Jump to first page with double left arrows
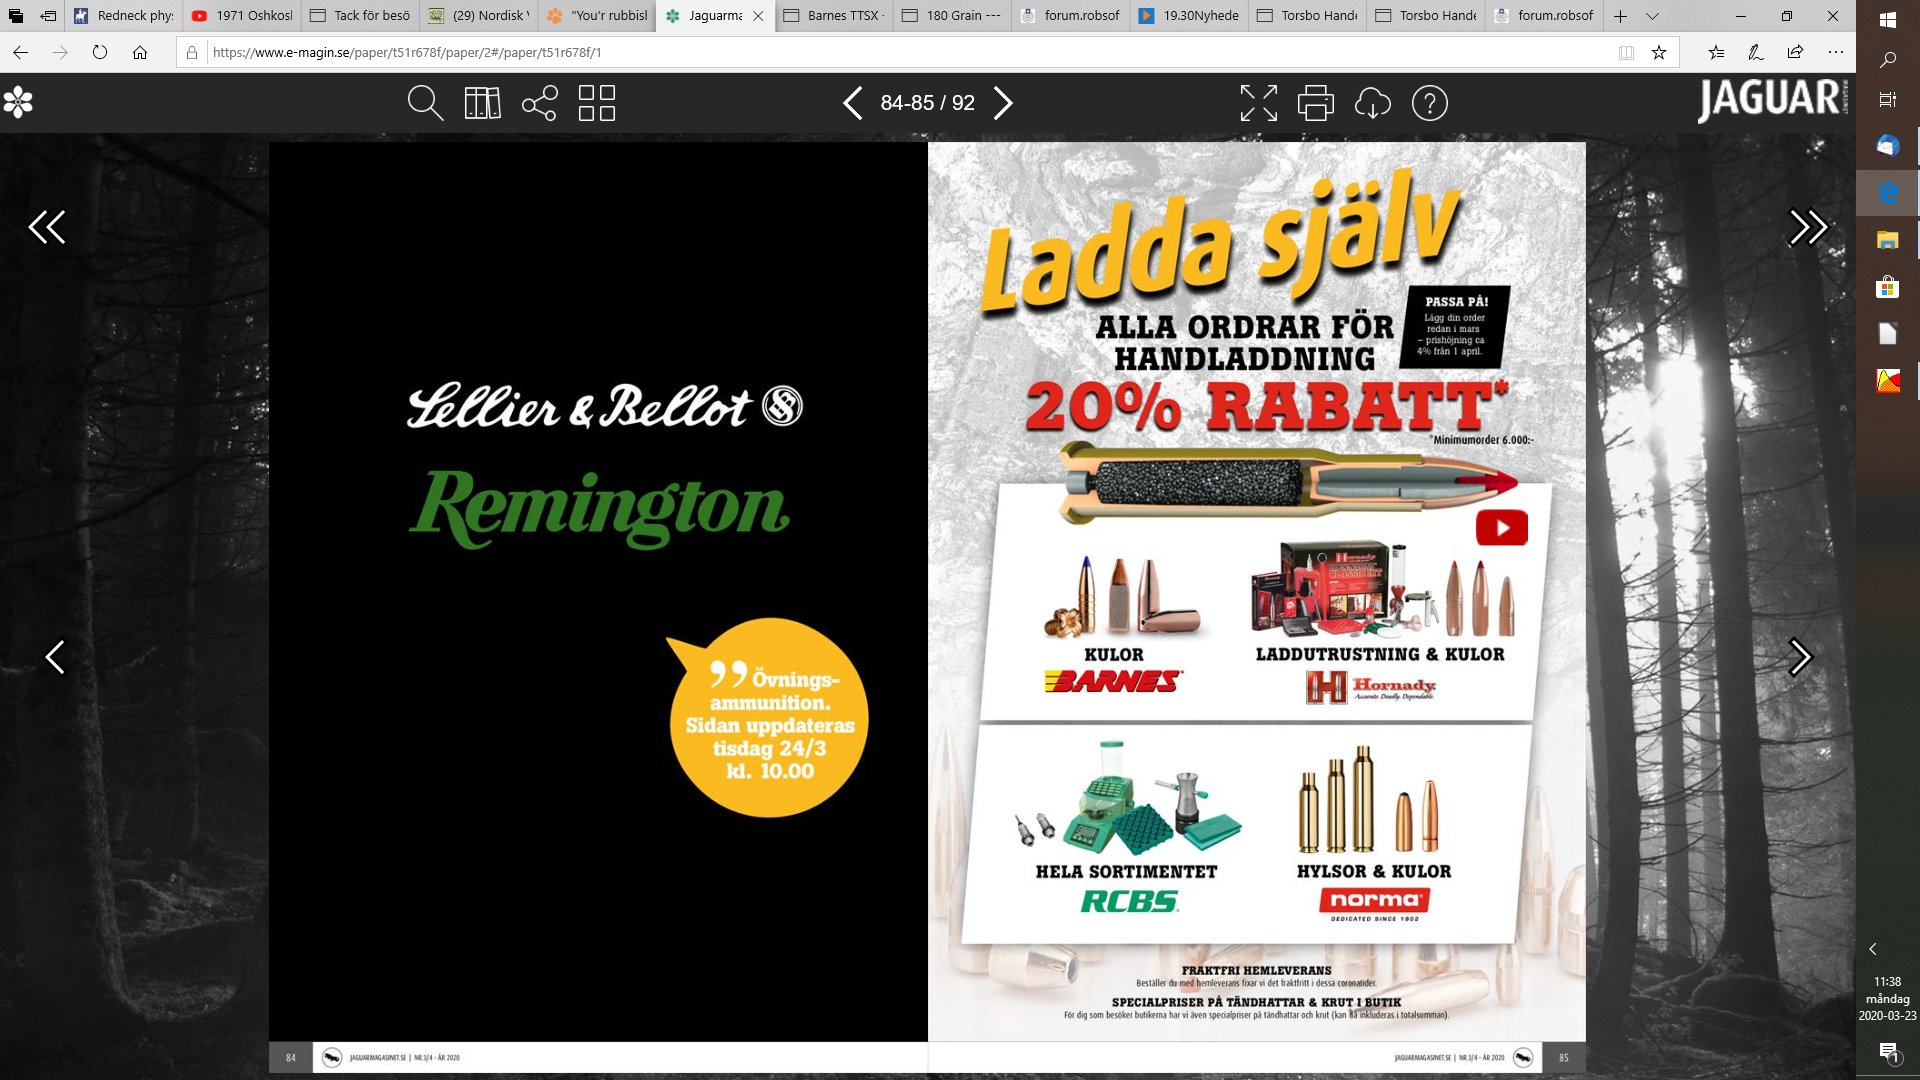 click(47, 228)
